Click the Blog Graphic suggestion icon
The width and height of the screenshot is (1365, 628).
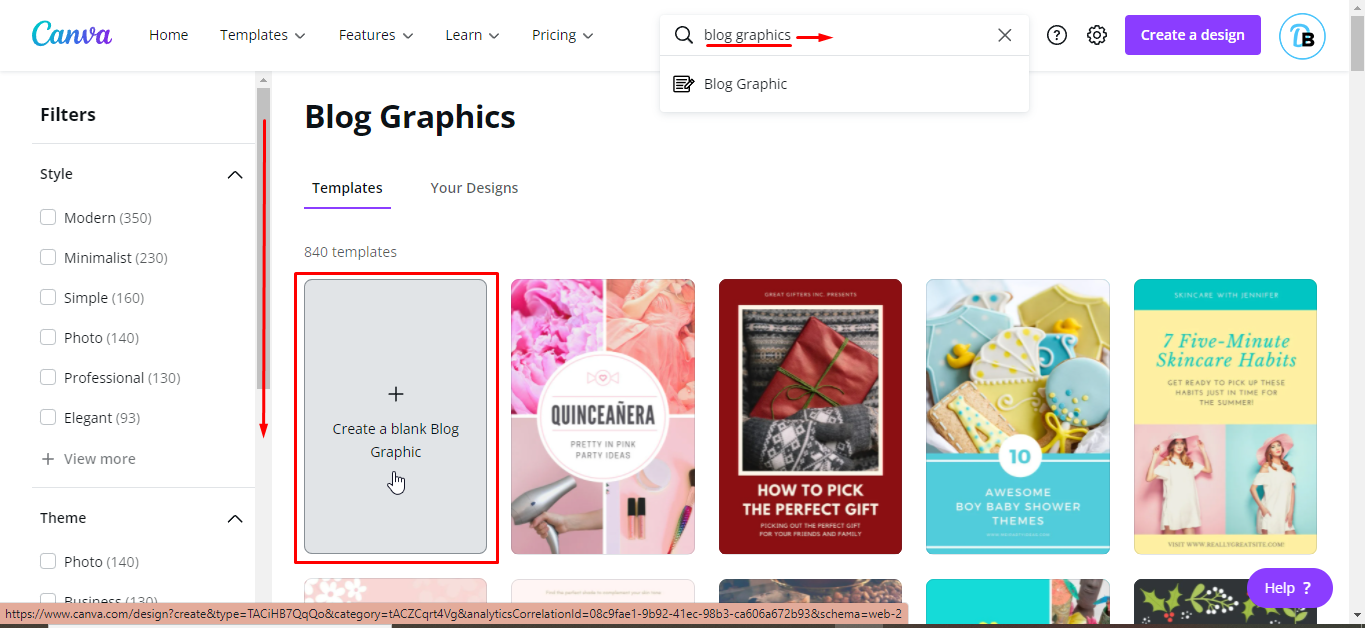[684, 84]
